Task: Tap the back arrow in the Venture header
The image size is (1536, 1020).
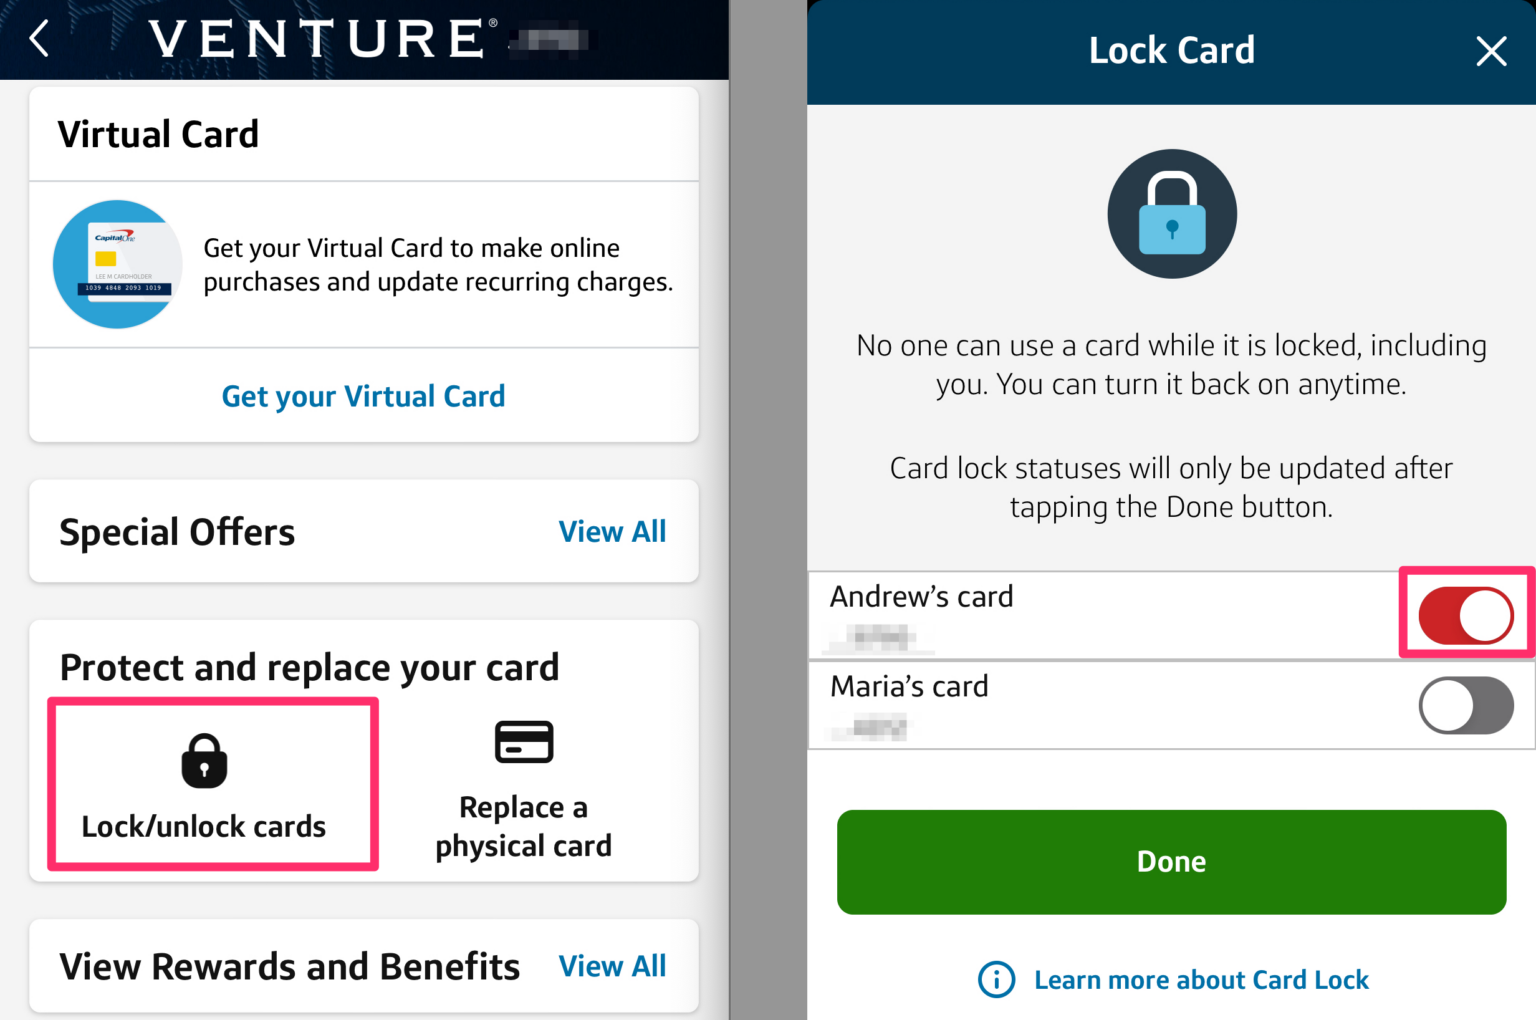Action: [x=38, y=39]
